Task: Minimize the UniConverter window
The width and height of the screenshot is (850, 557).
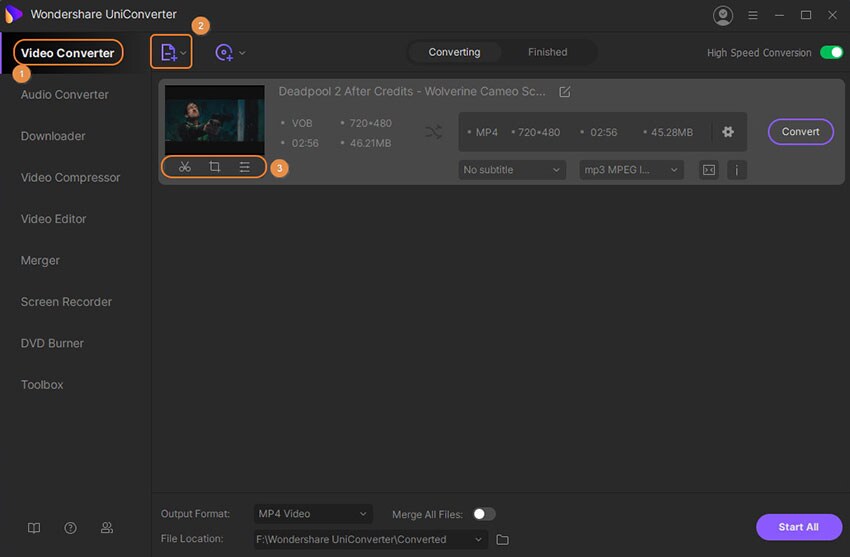Action: (x=780, y=15)
